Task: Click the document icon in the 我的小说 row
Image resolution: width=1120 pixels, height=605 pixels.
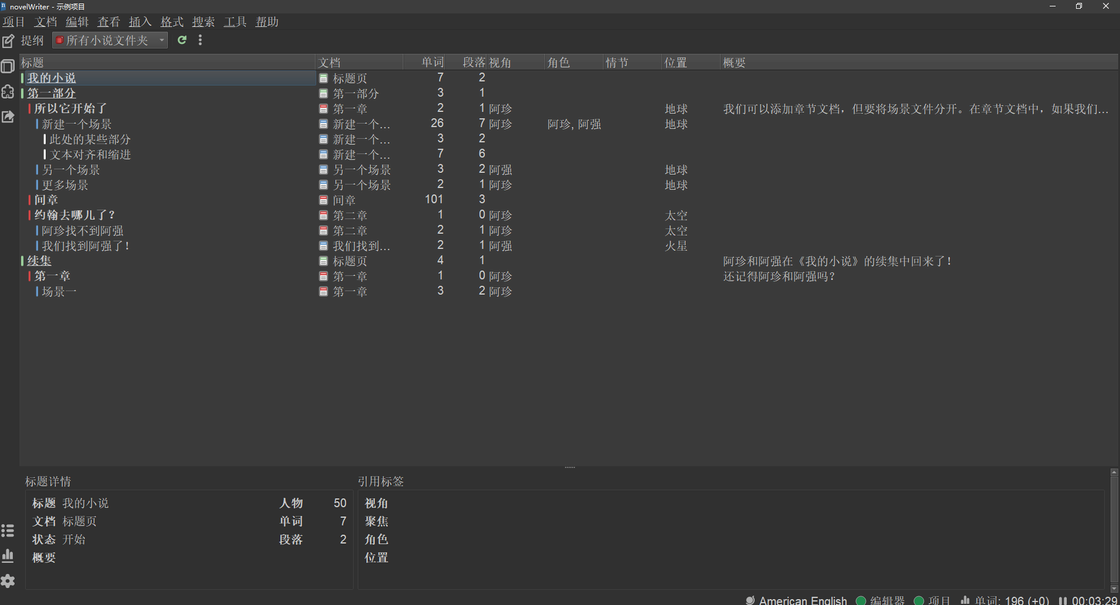Action: click(x=324, y=78)
